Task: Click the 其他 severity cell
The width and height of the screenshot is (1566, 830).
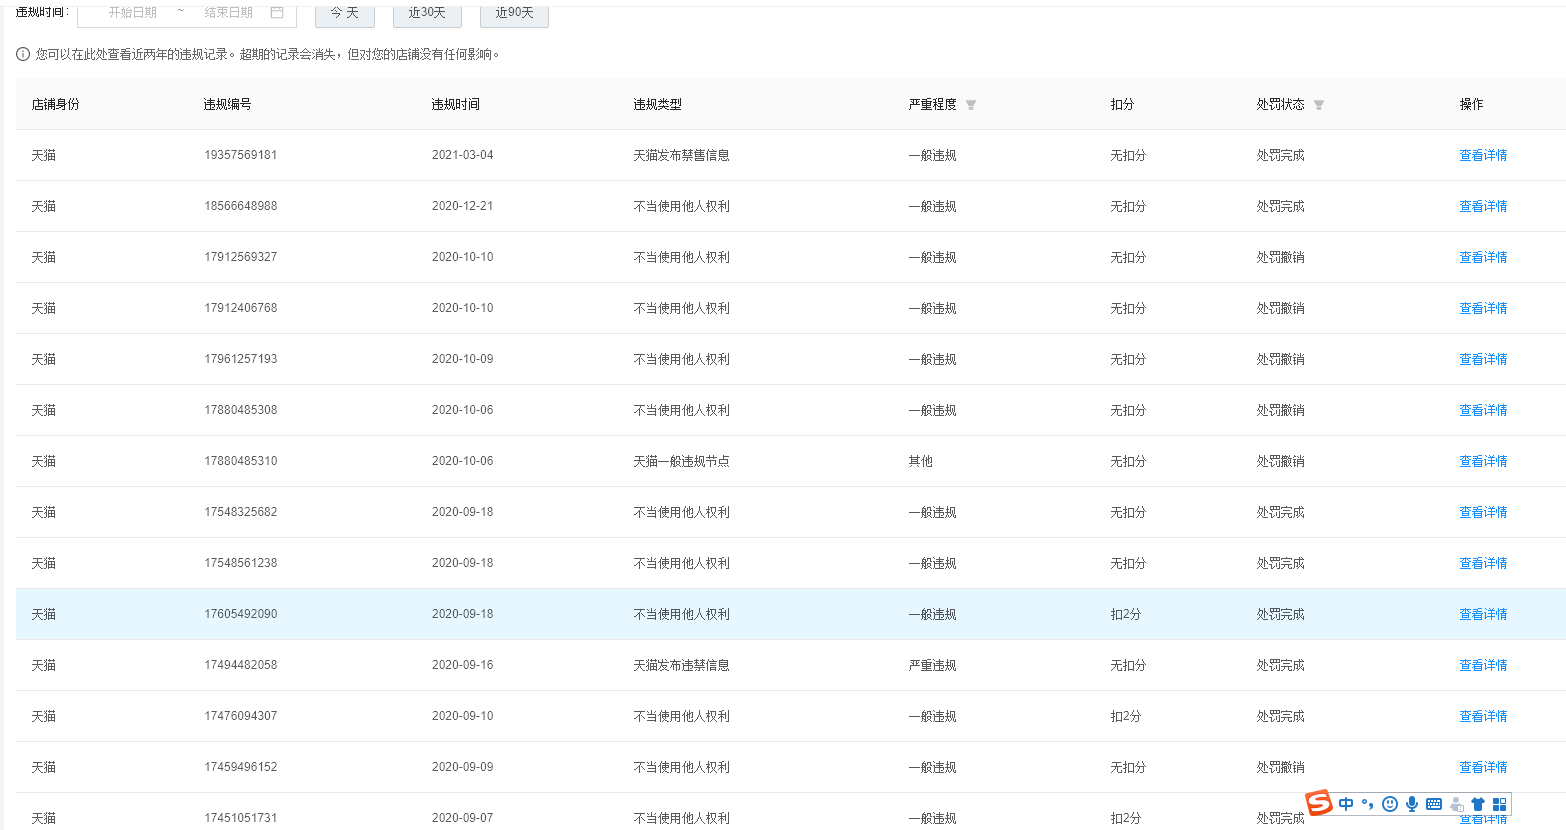Action: [x=920, y=461]
